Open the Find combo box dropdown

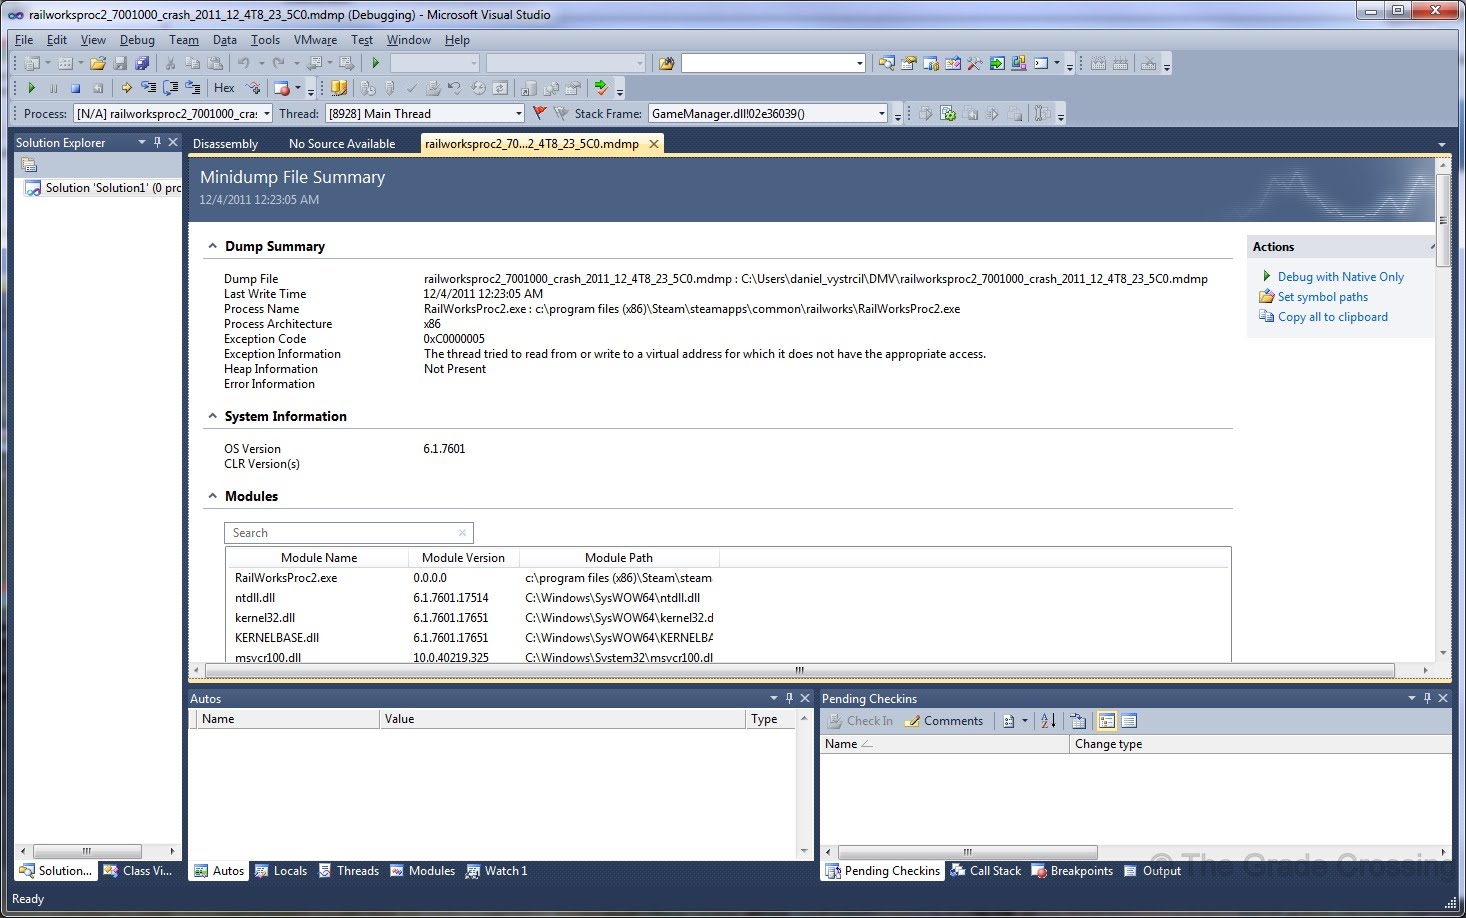coord(860,64)
